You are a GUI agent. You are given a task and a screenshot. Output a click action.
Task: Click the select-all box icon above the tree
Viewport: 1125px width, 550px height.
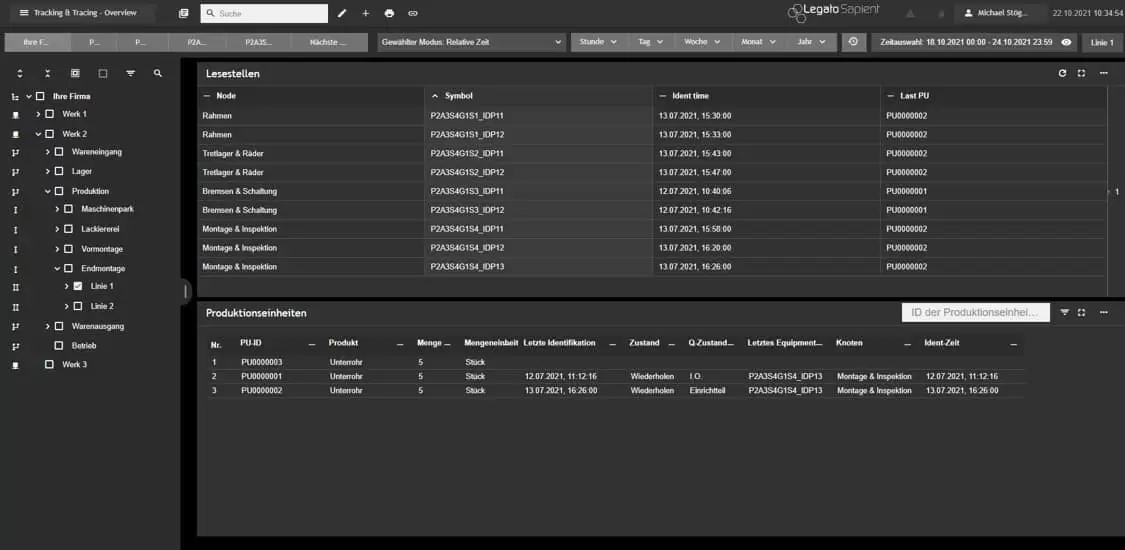point(75,73)
